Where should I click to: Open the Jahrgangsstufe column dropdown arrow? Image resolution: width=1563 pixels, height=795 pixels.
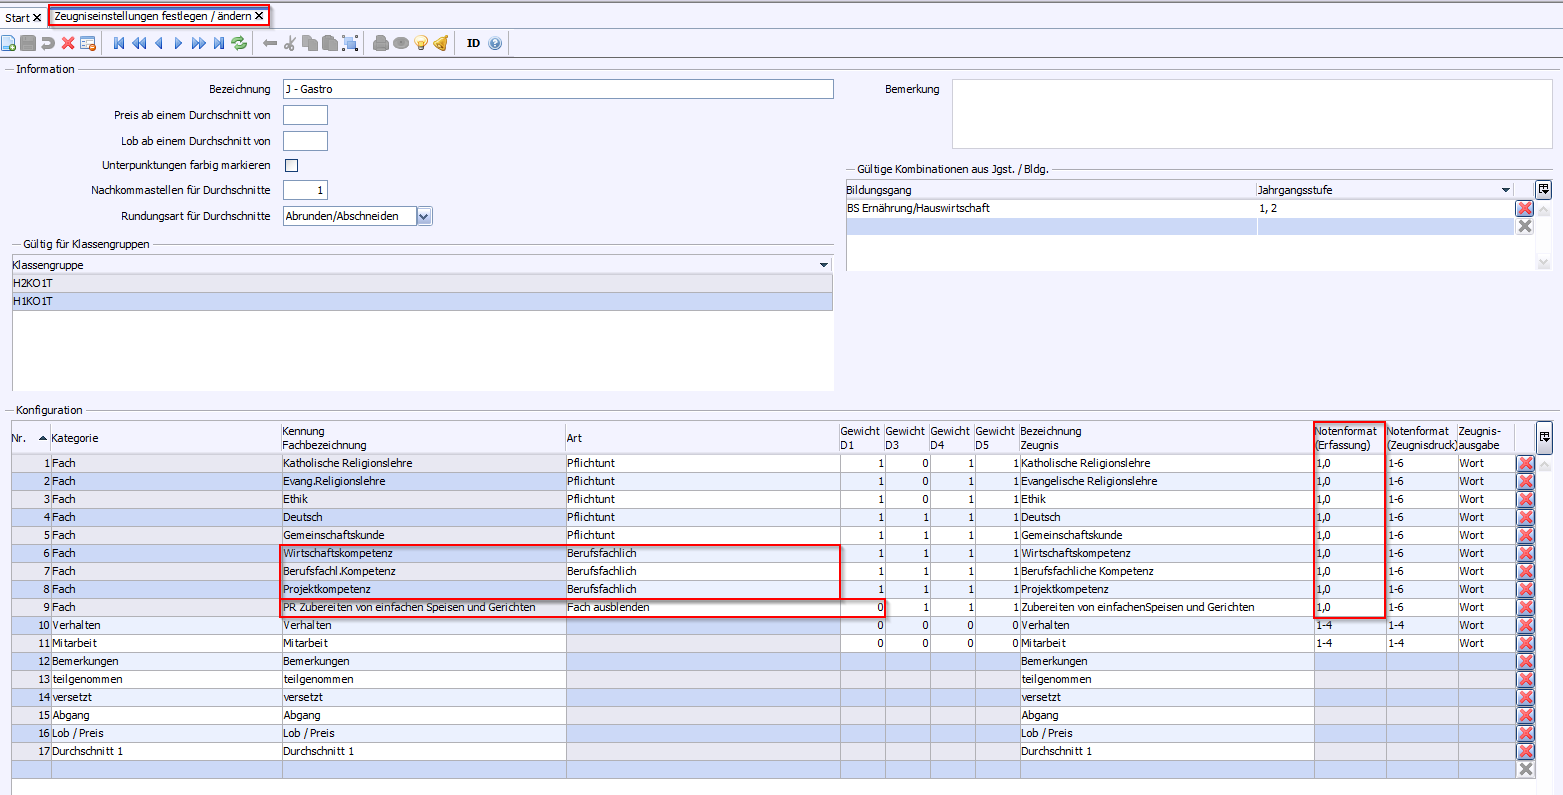(1506, 190)
